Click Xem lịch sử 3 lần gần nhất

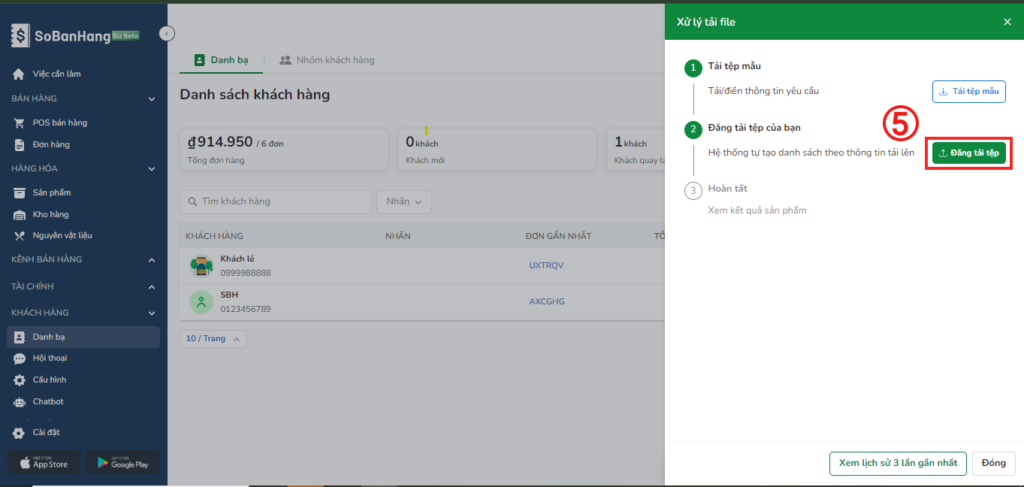click(897, 463)
